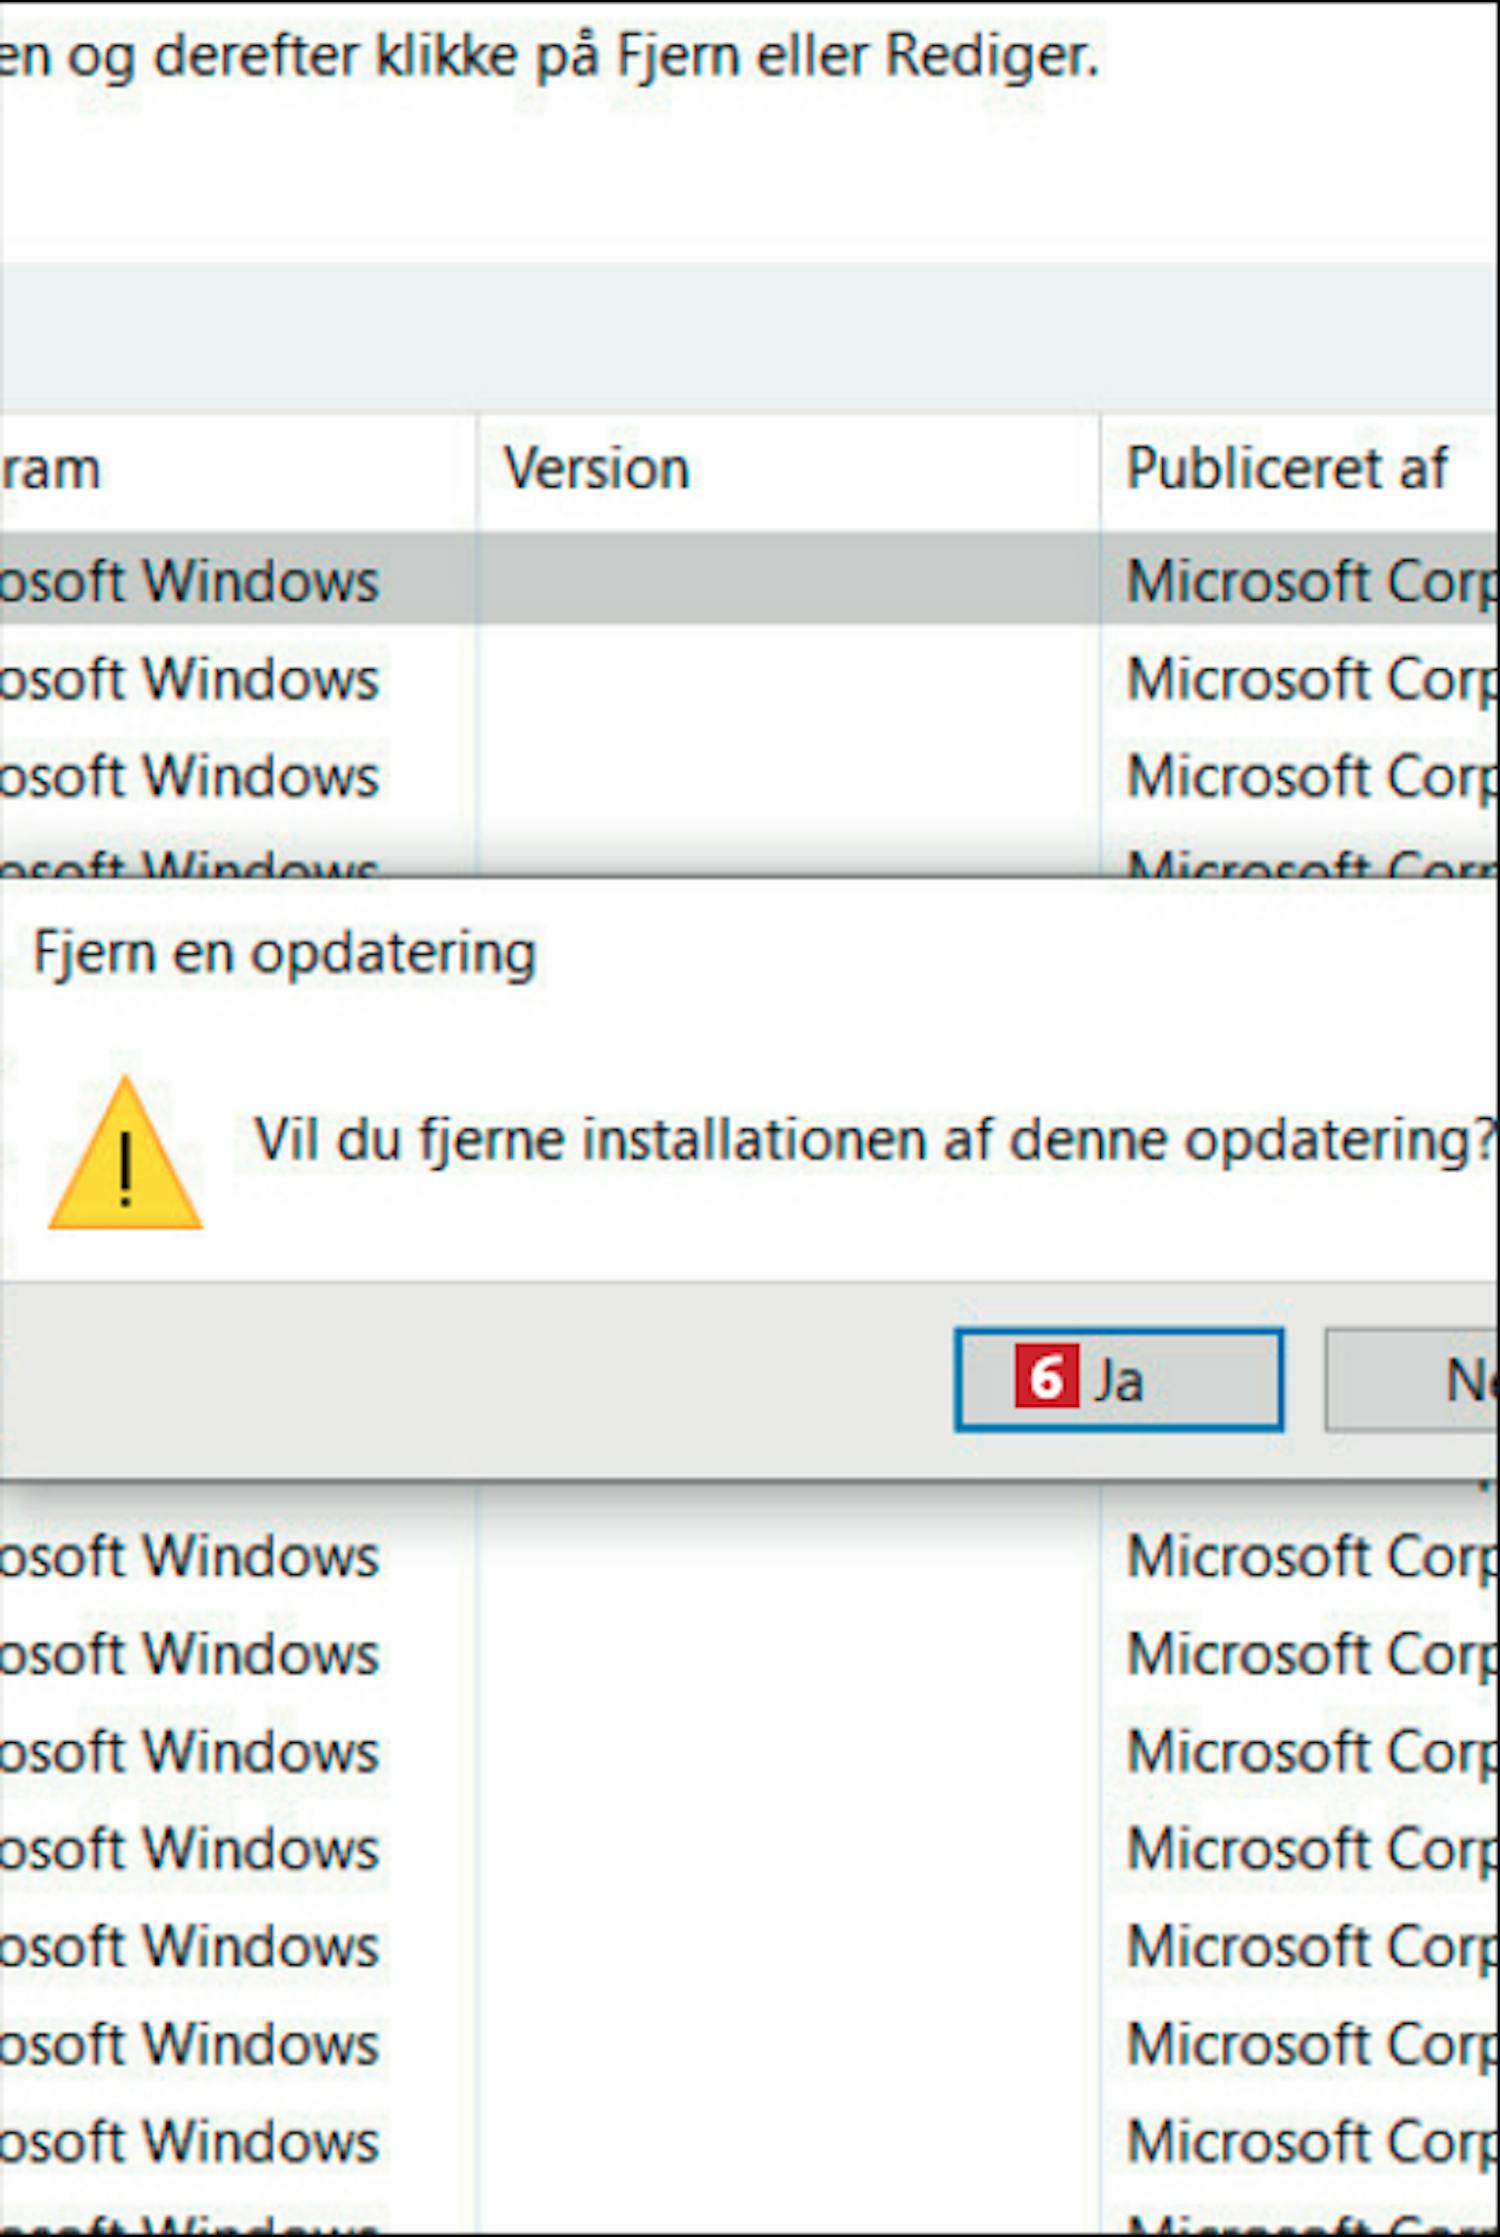This screenshot has width=1500, height=2237.
Task: Click the Fjern eller Rediger instruction text
Action: 857,55
